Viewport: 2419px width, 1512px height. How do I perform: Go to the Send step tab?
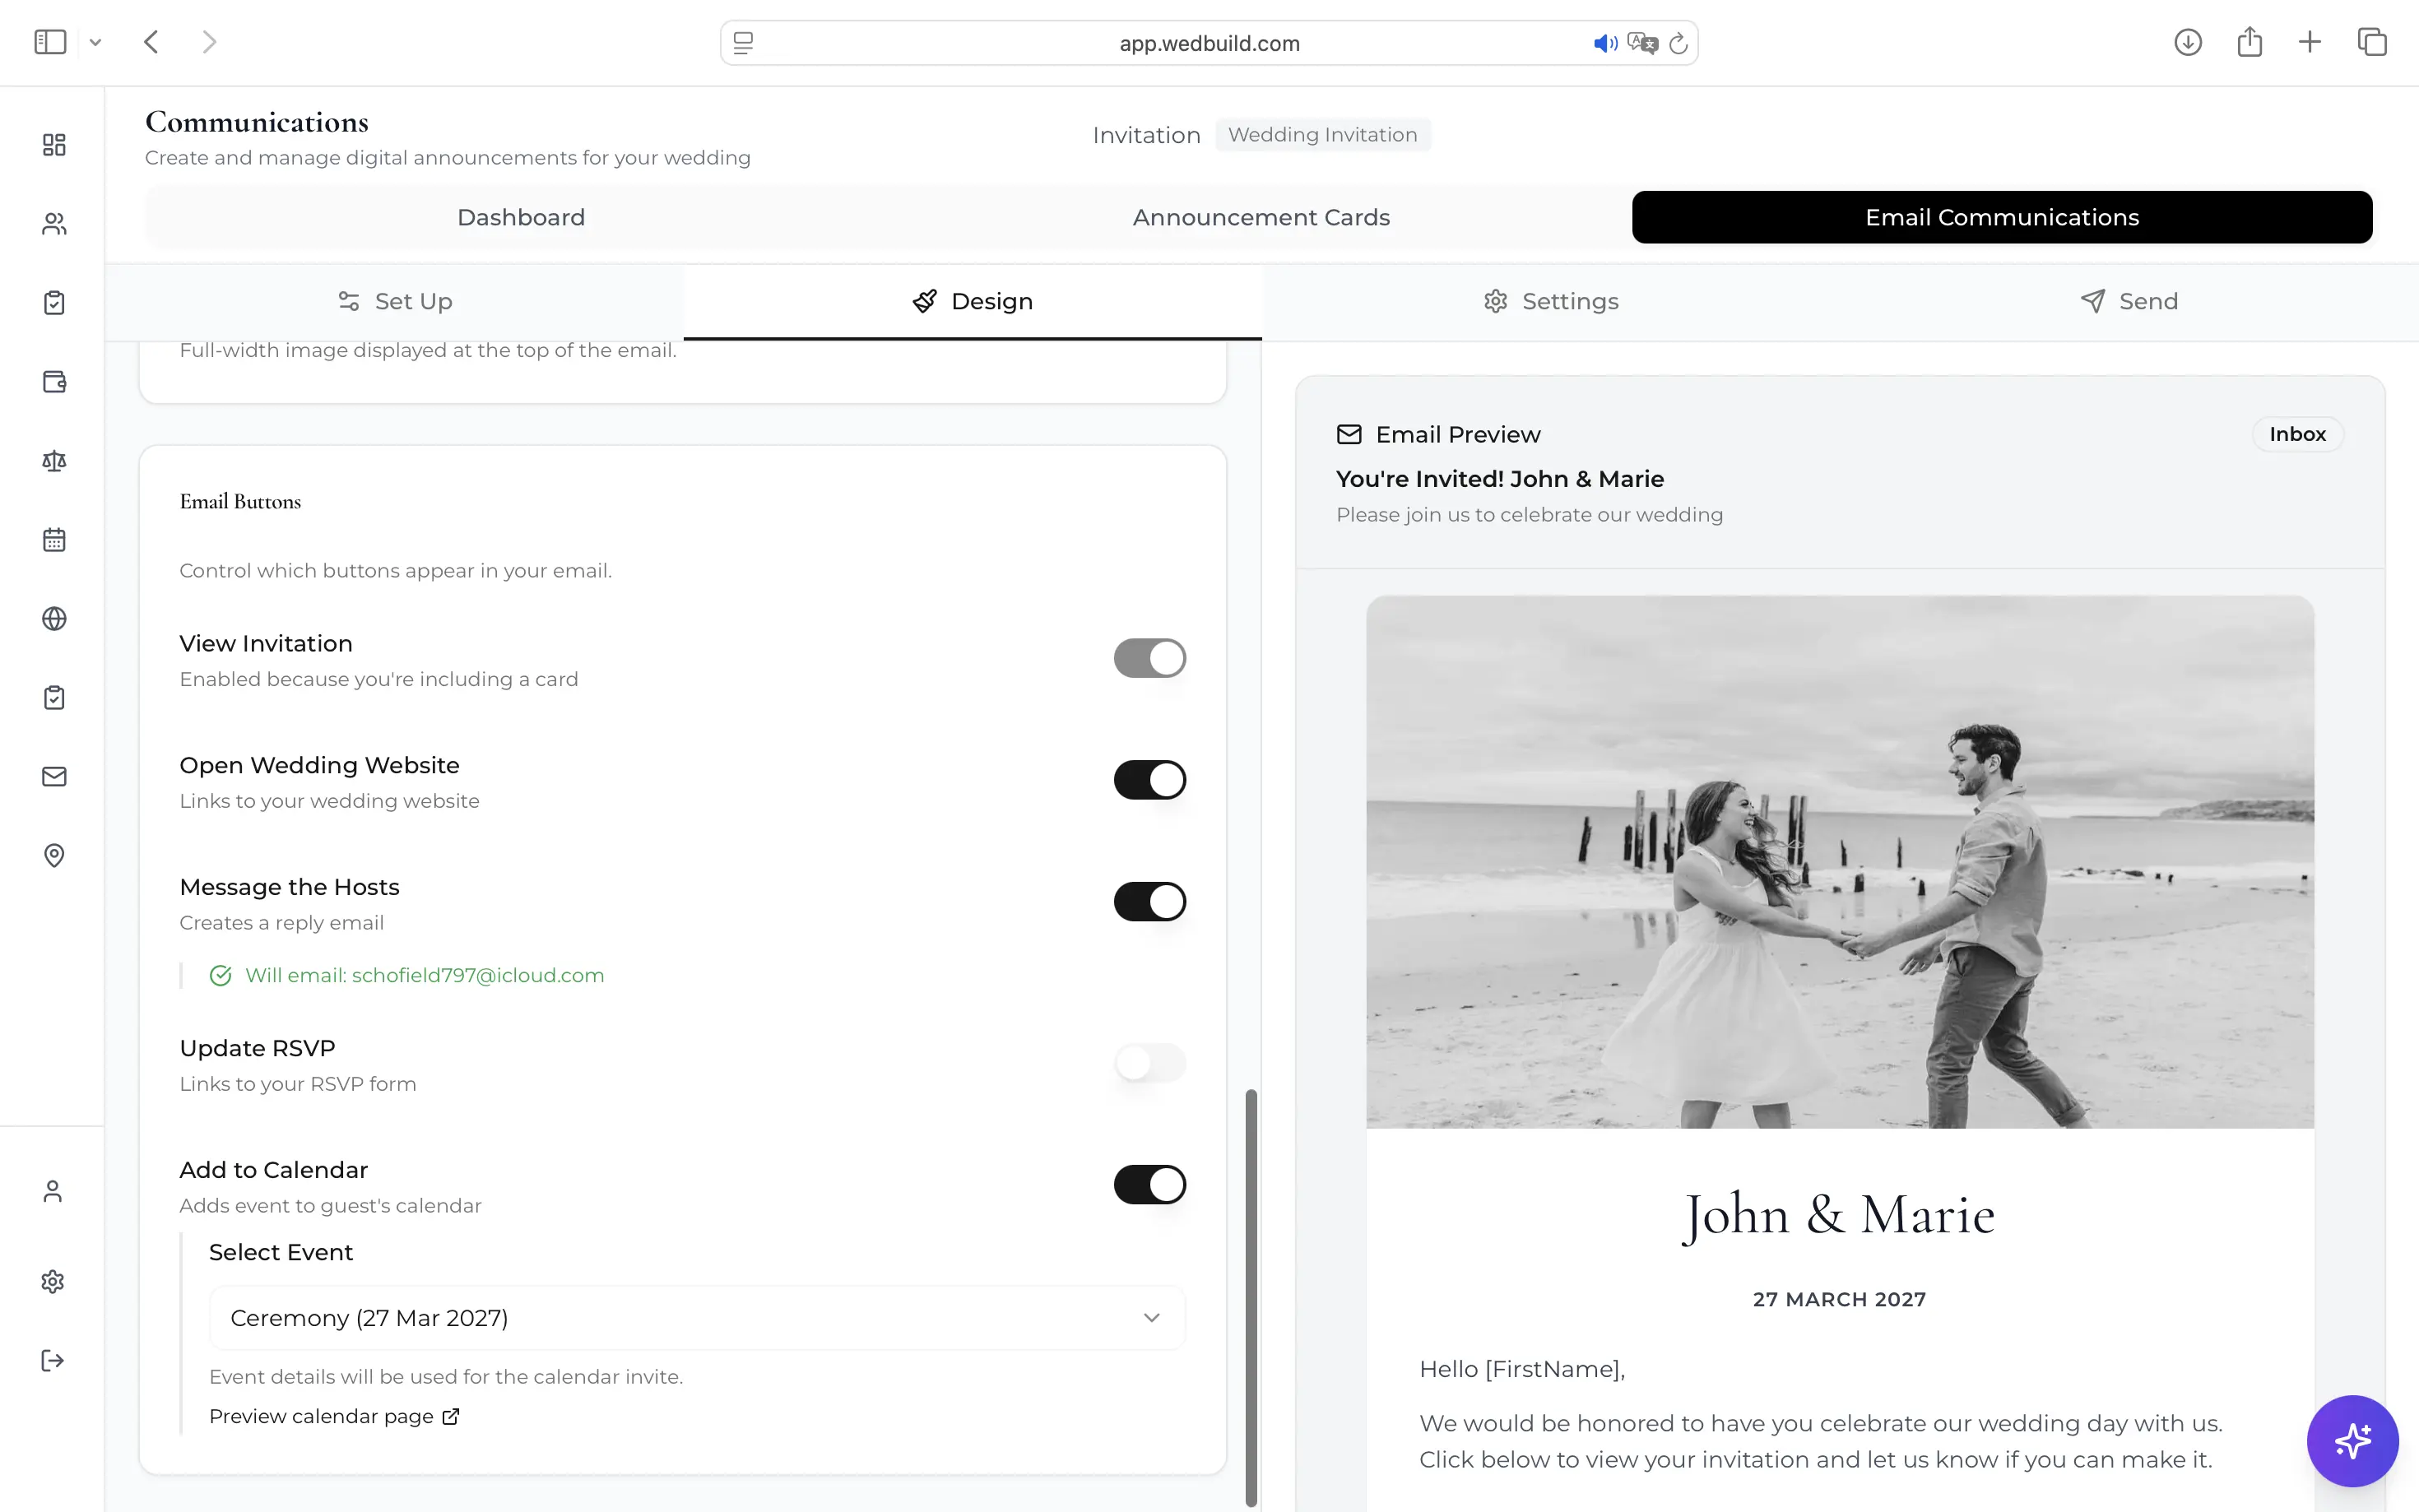(x=2129, y=301)
